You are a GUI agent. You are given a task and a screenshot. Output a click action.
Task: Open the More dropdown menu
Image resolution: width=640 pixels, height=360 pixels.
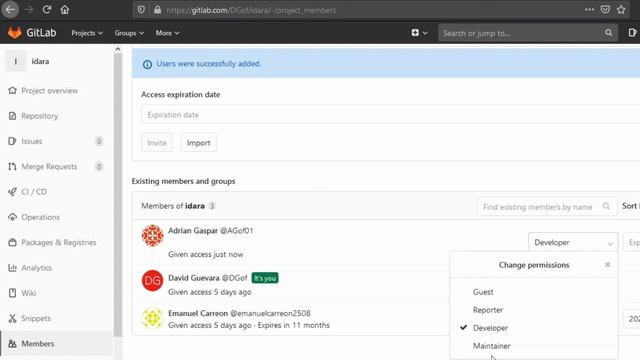click(167, 33)
